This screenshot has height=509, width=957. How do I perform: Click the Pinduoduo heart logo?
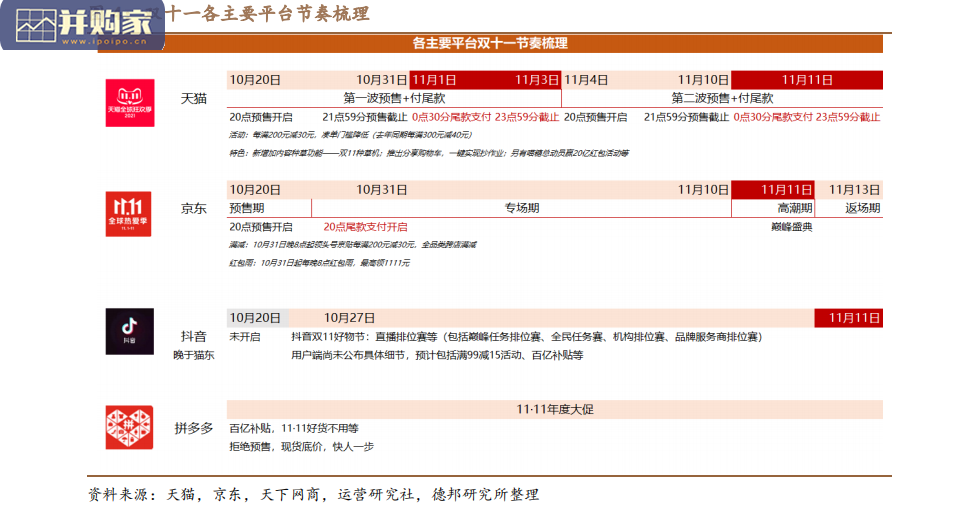(x=129, y=427)
